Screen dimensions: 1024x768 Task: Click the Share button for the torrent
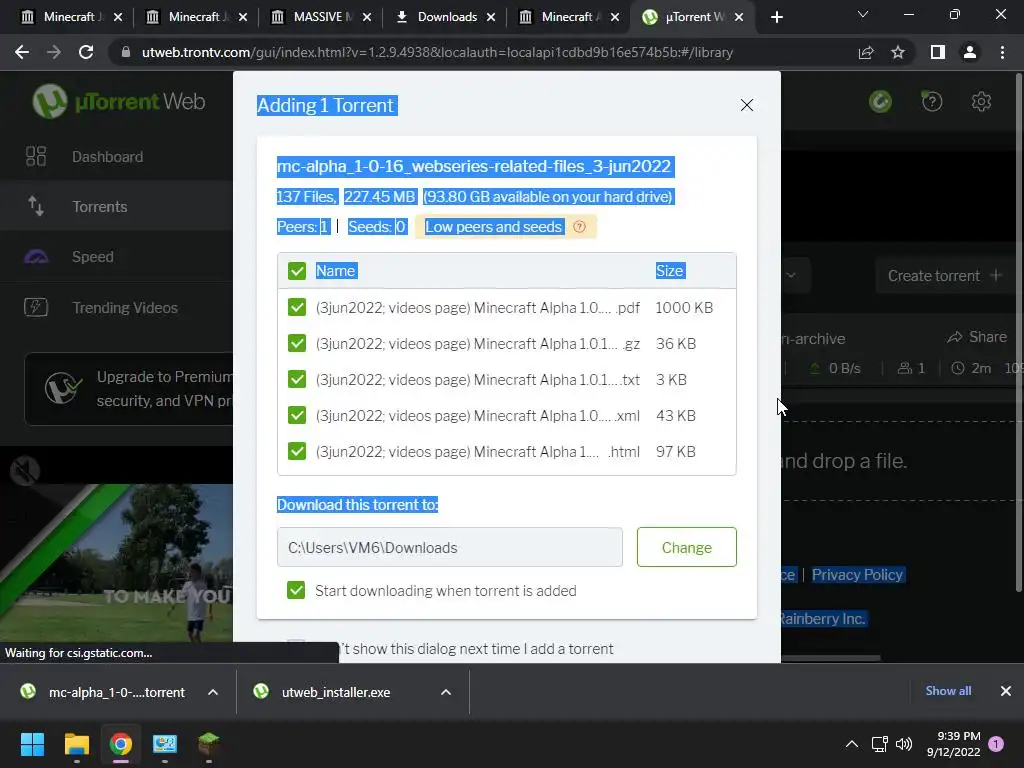977,337
